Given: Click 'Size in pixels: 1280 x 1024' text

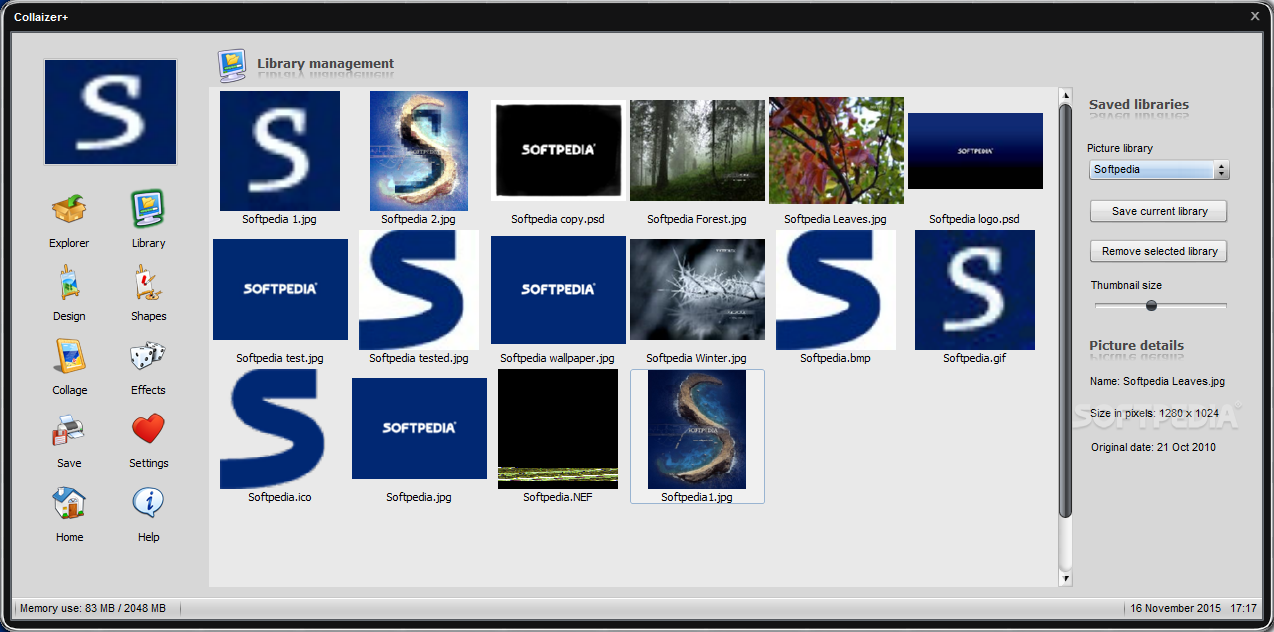Looking at the screenshot, I should click(1156, 413).
